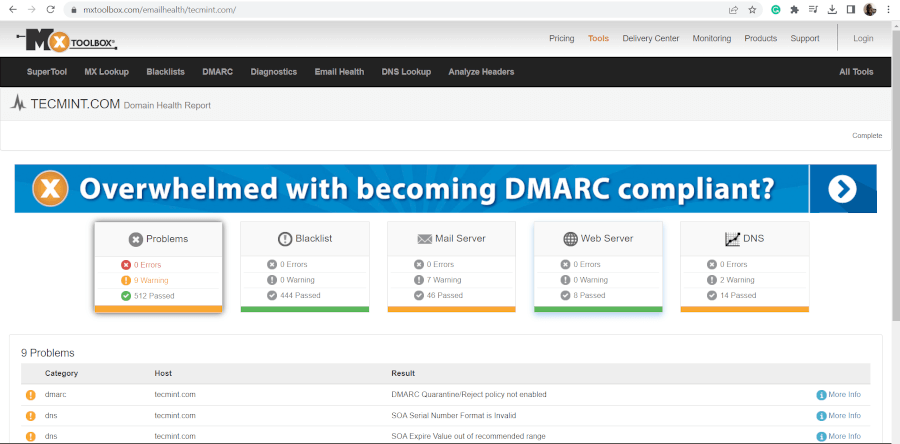Open All Tools link
The image size is (900, 444).
[856, 72]
